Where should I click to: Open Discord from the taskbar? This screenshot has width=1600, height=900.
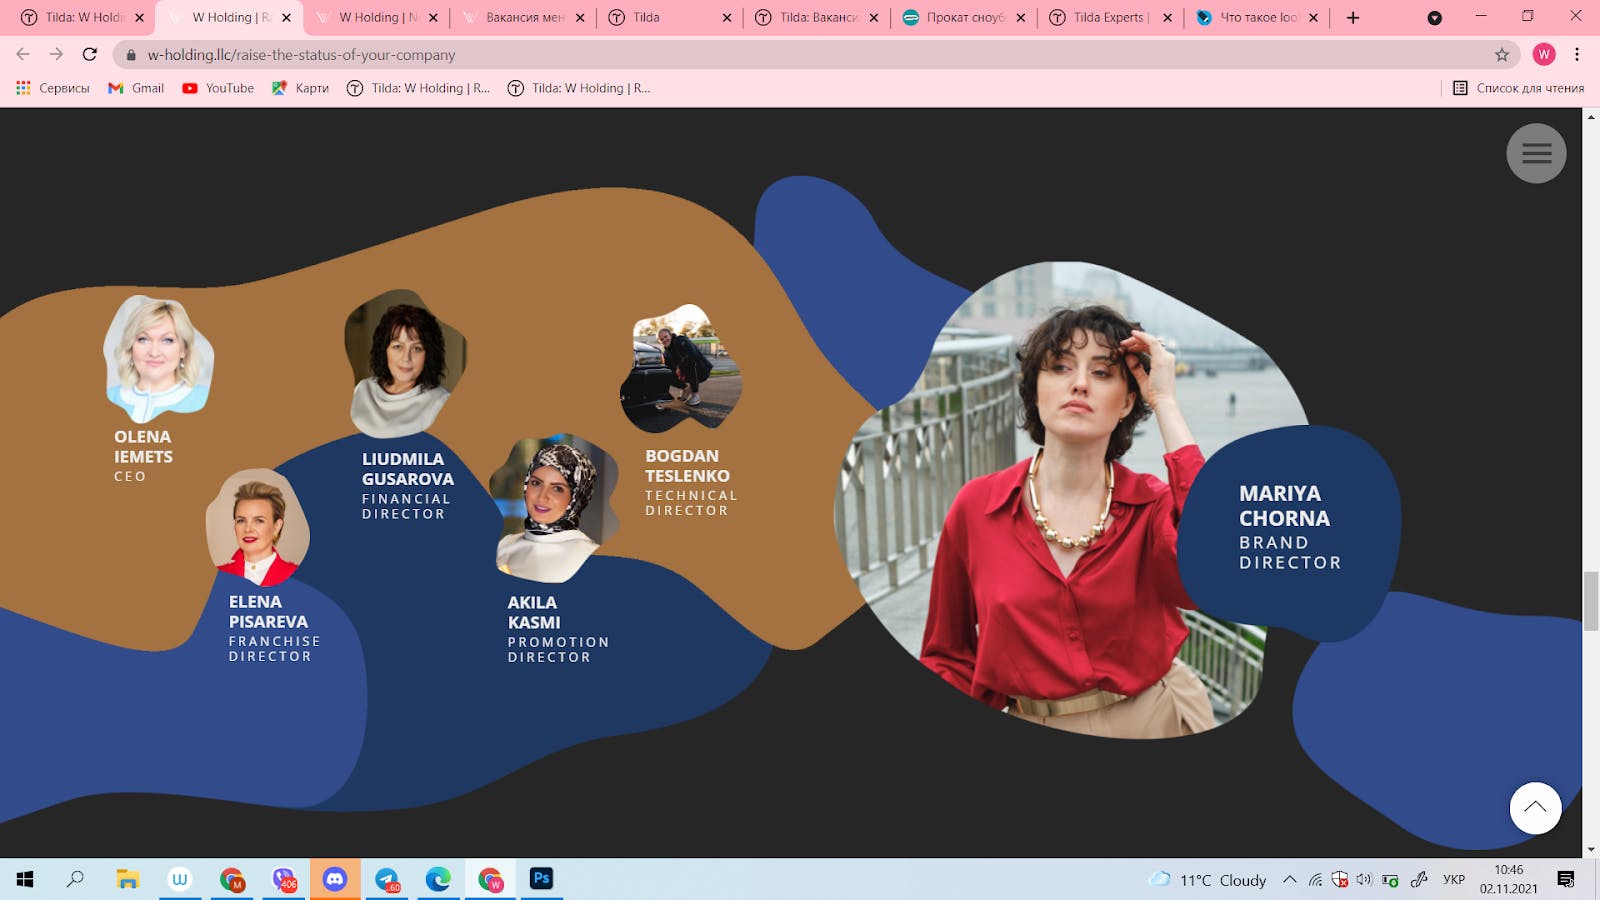pos(335,879)
